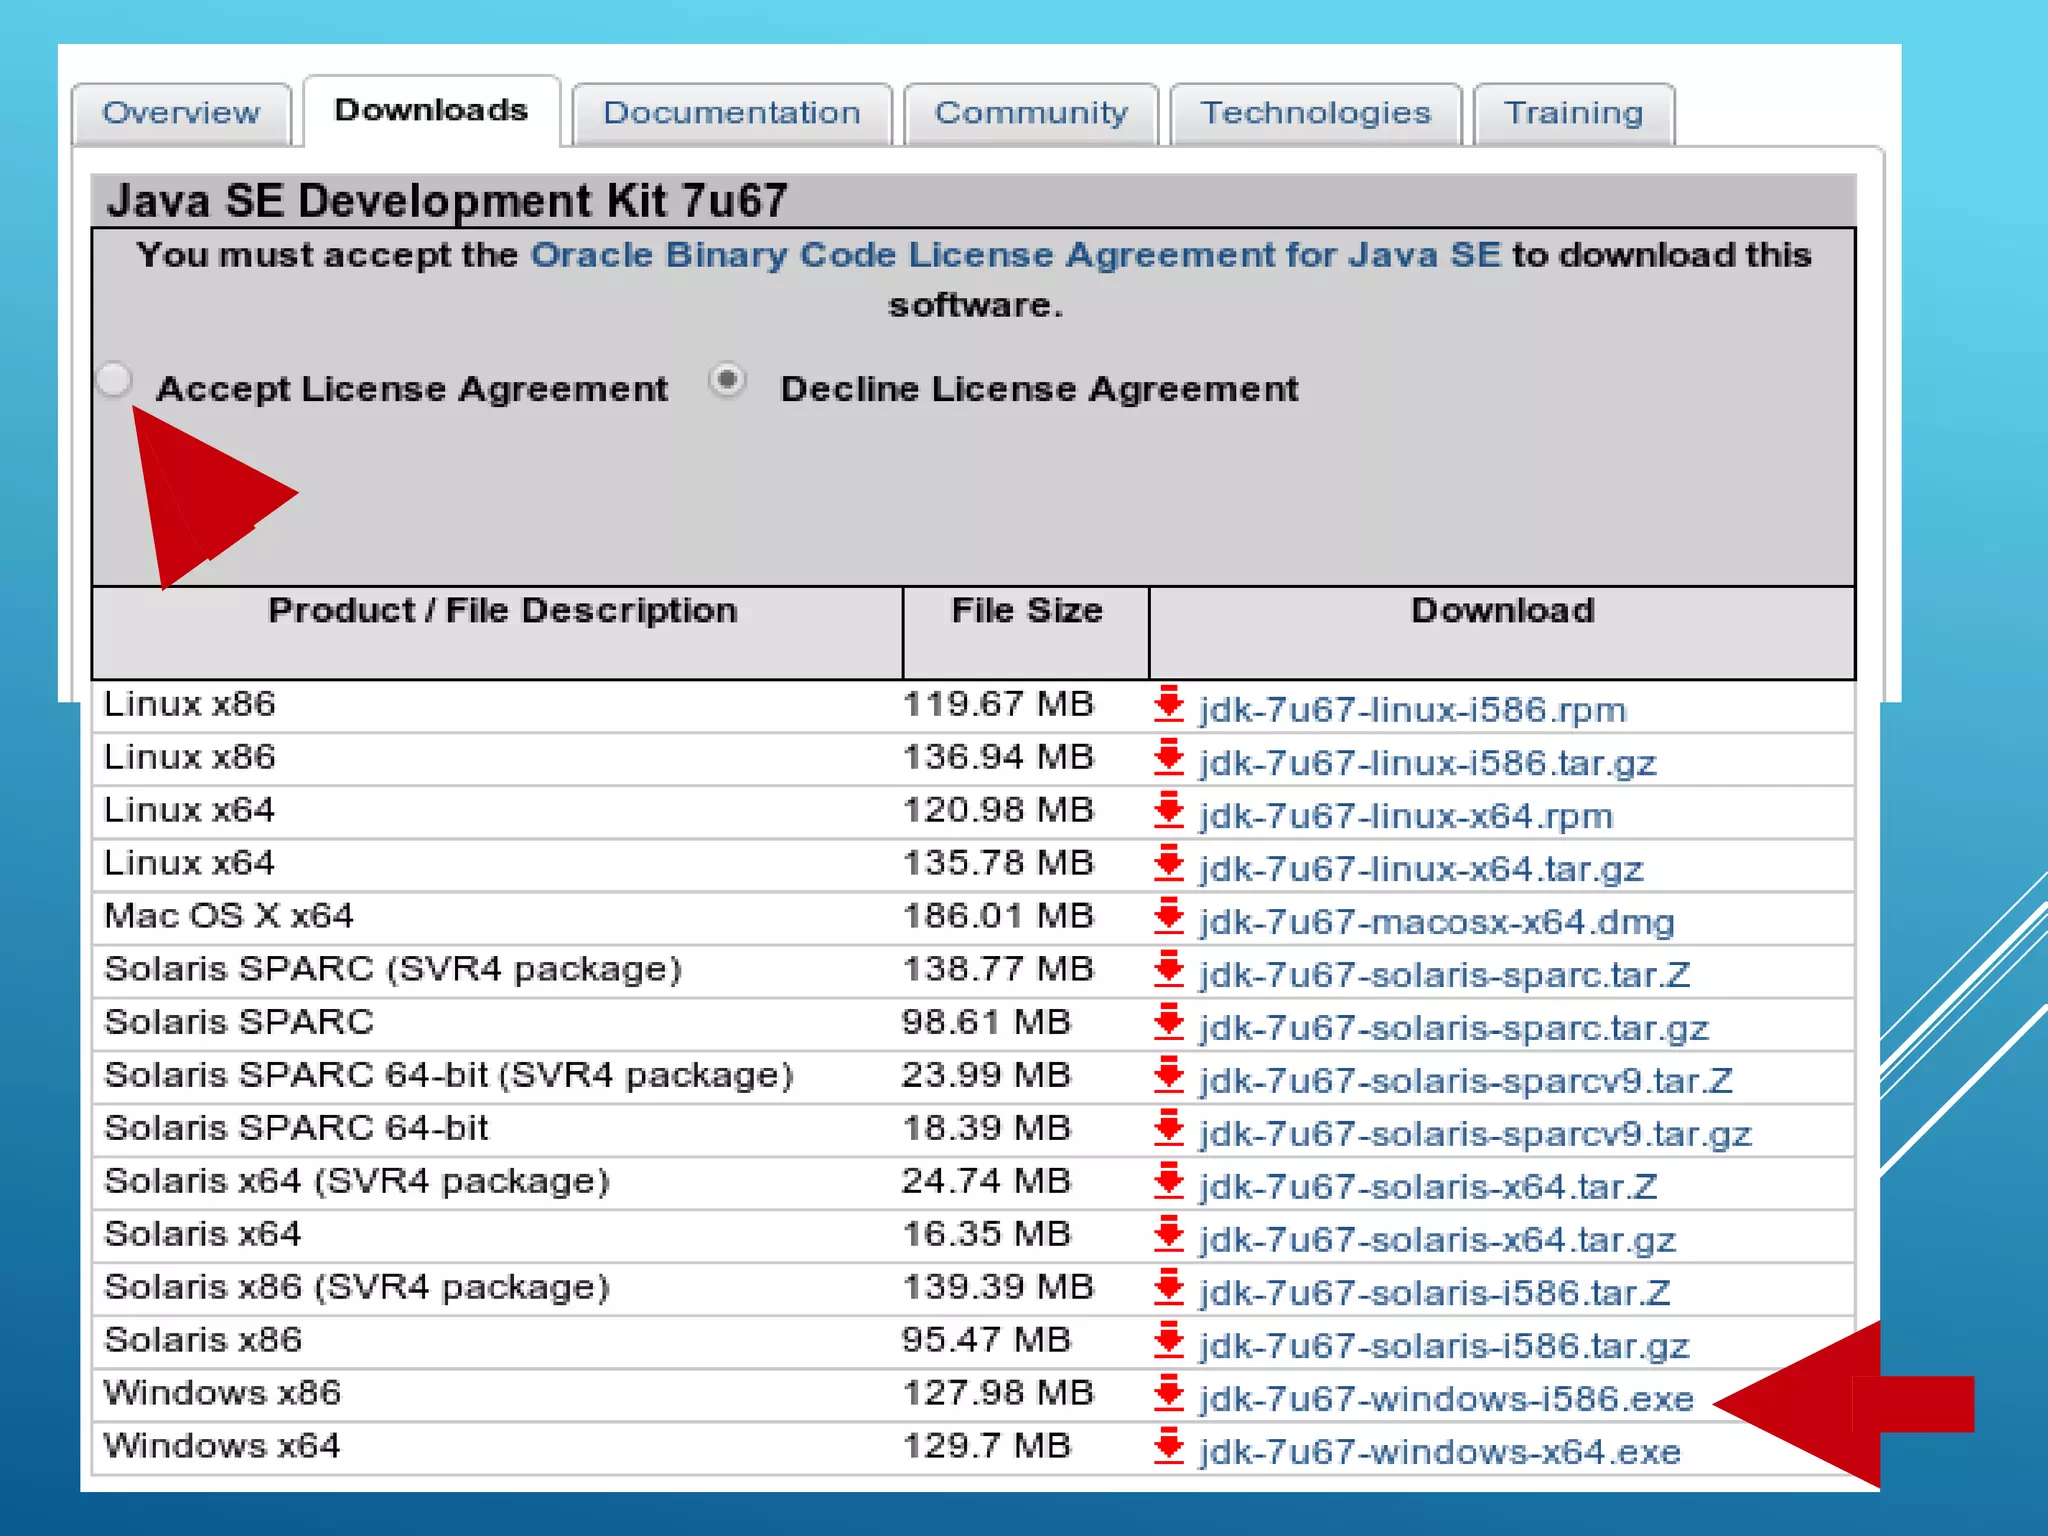2048x1536 pixels.
Task: Open Oracle Binary Code License Agreement link
Action: coord(1015,255)
